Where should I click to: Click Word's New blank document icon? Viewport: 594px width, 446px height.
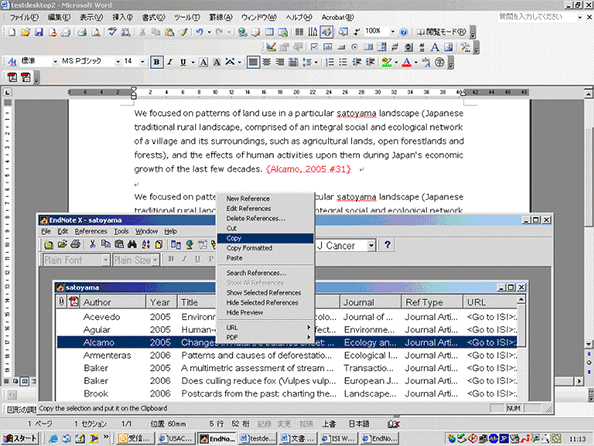(12, 32)
